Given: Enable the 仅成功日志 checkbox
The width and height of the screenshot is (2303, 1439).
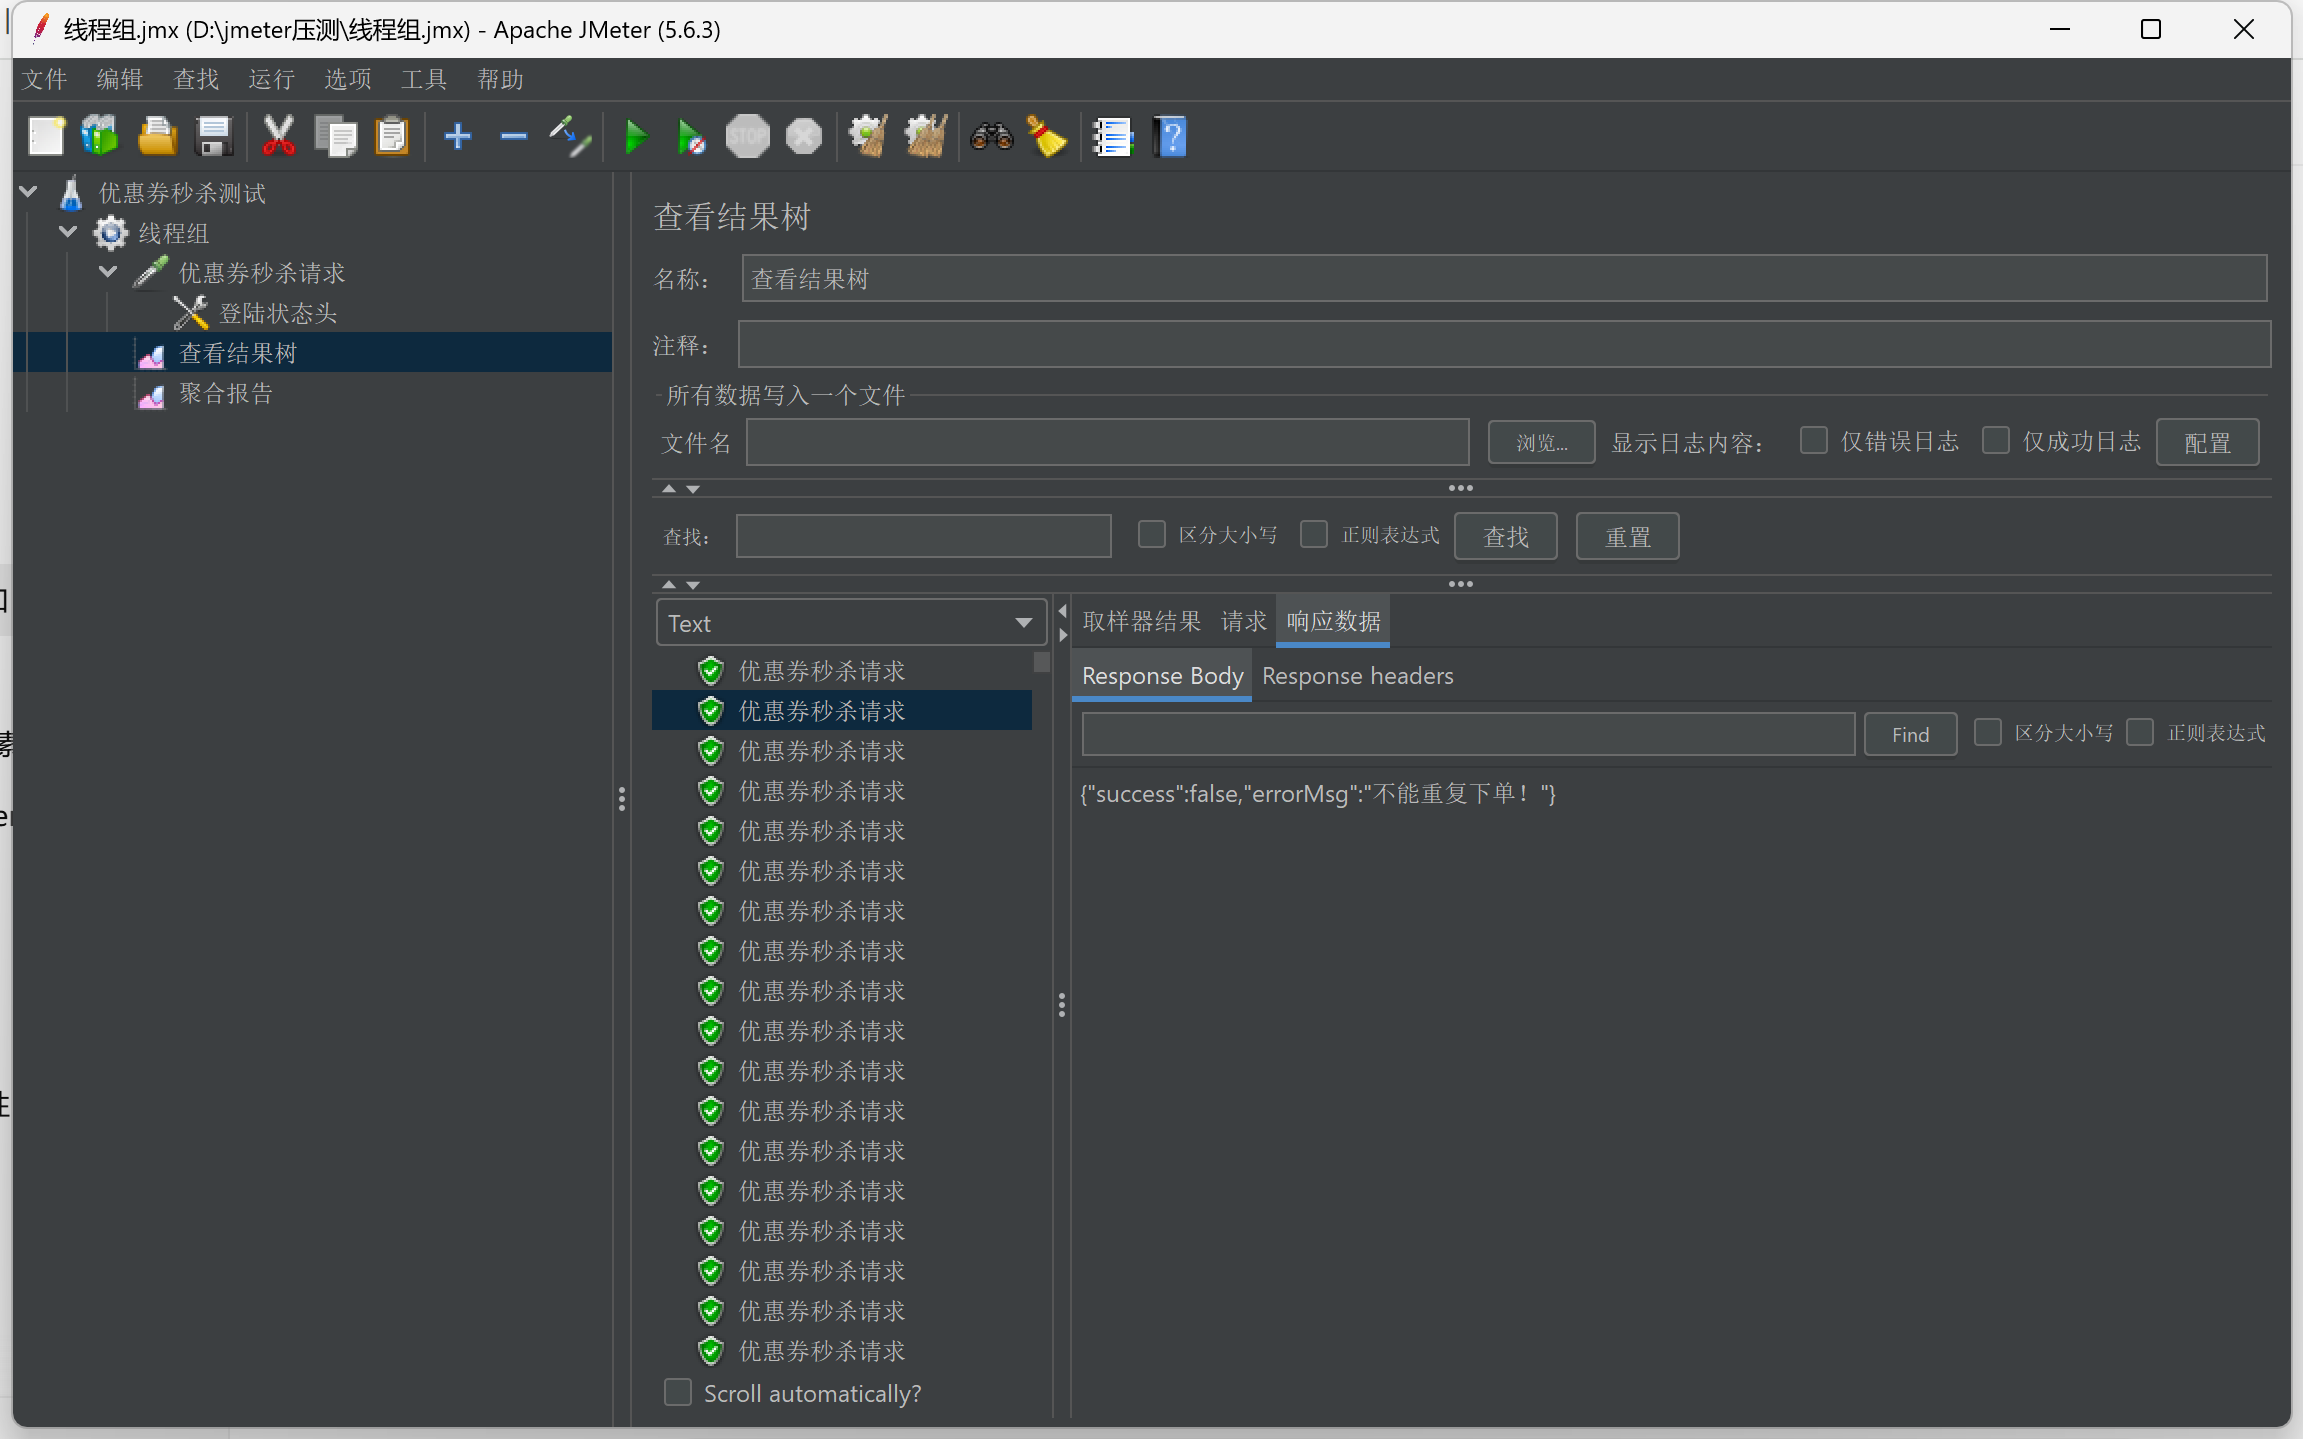Looking at the screenshot, I should [1995, 441].
